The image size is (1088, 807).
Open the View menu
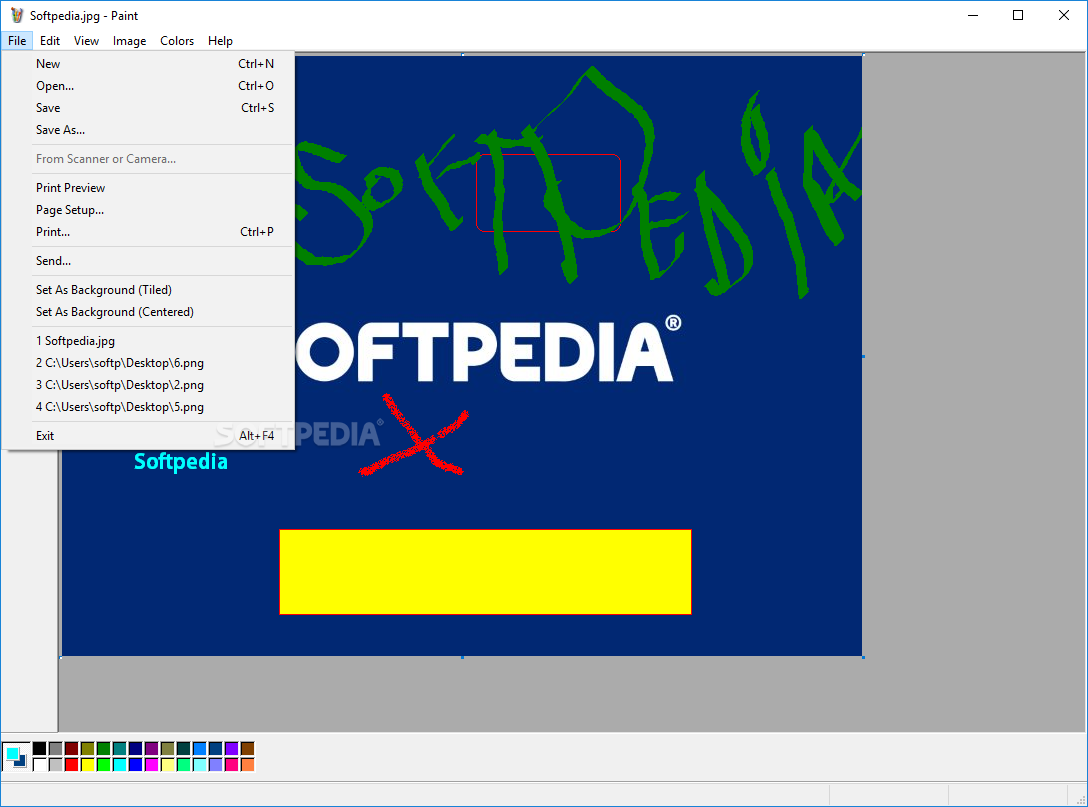pos(87,41)
